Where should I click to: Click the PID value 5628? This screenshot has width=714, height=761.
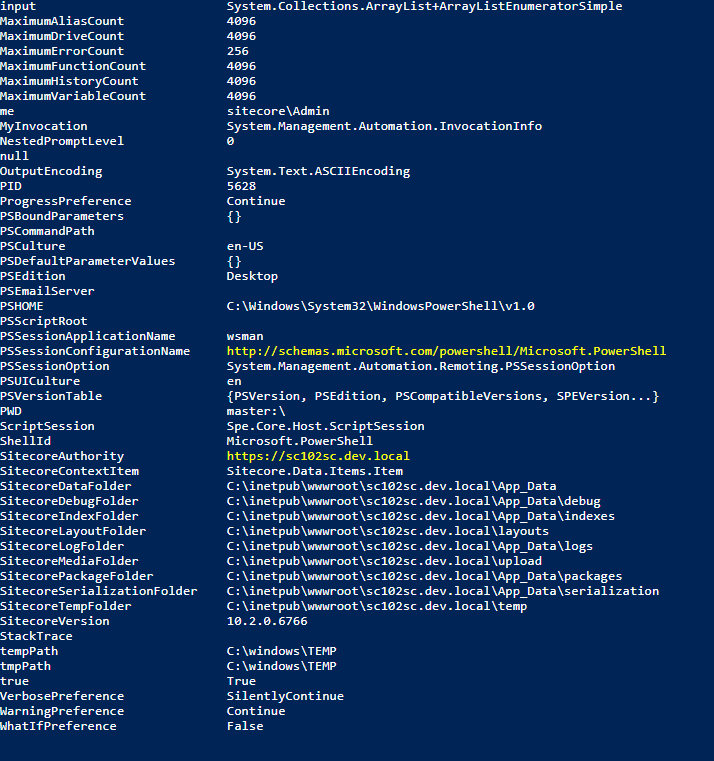click(x=241, y=186)
